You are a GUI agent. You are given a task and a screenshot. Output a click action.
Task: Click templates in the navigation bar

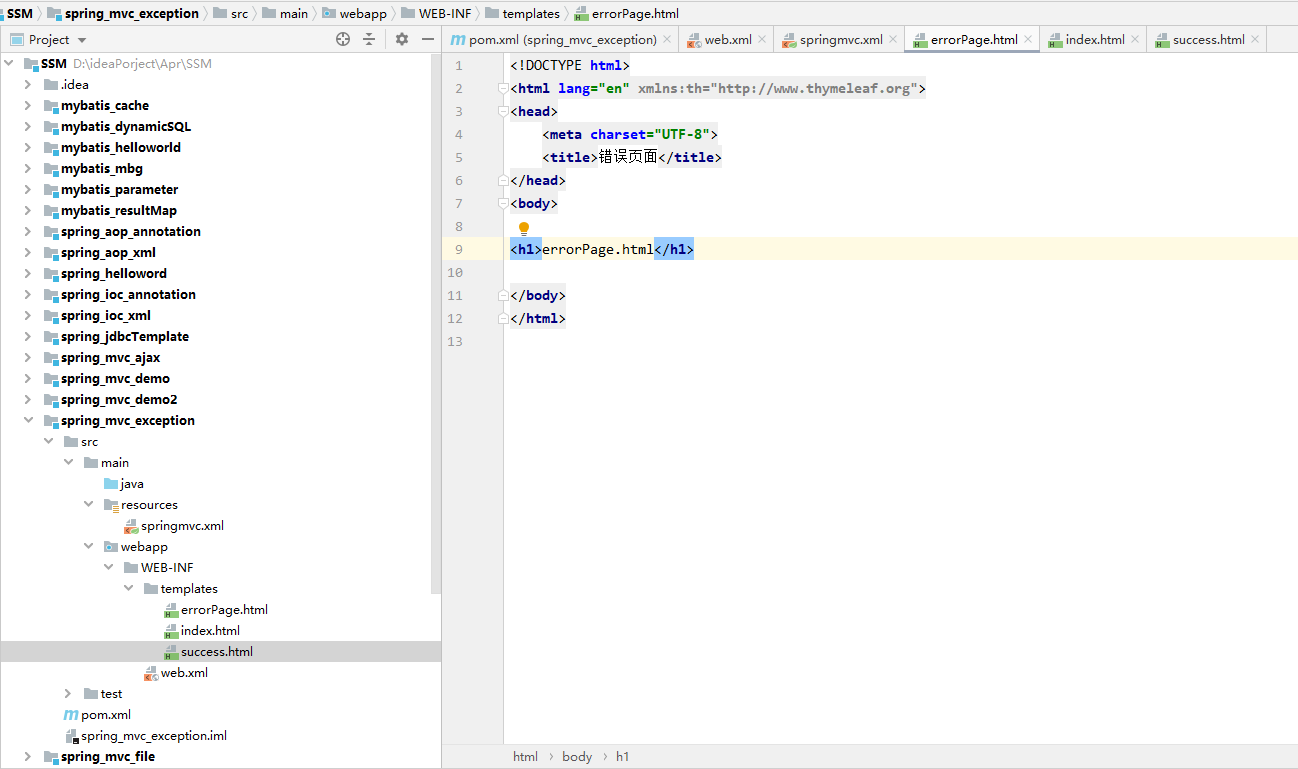click(x=531, y=13)
